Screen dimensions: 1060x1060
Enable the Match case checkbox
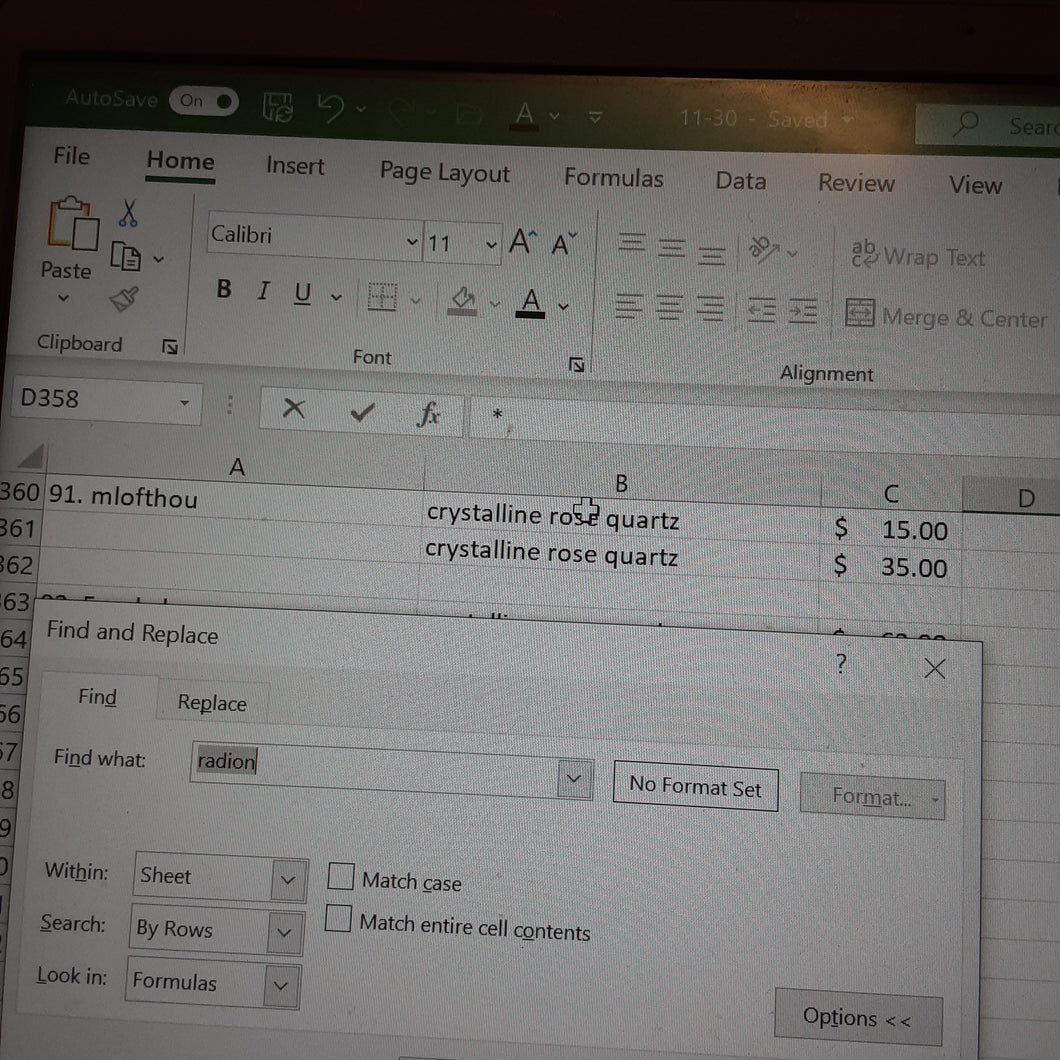tap(341, 875)
